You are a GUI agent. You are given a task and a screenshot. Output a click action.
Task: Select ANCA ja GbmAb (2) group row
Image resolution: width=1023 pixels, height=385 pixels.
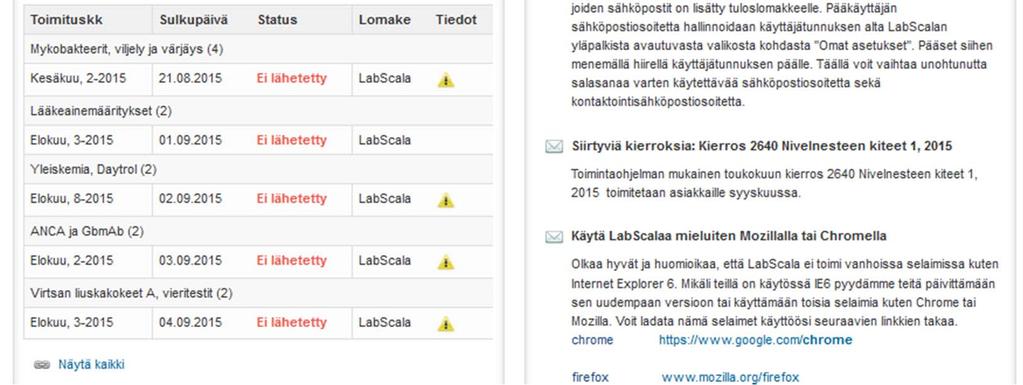click(x=258, y=232)
